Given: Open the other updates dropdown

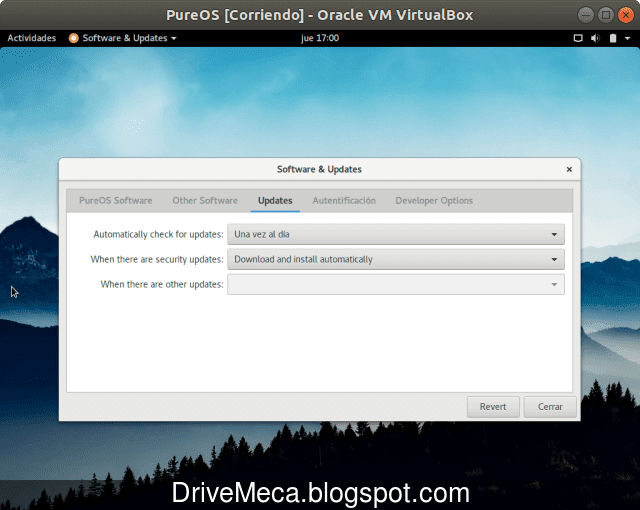Looking at the screenshot, I should pos(396,284).
